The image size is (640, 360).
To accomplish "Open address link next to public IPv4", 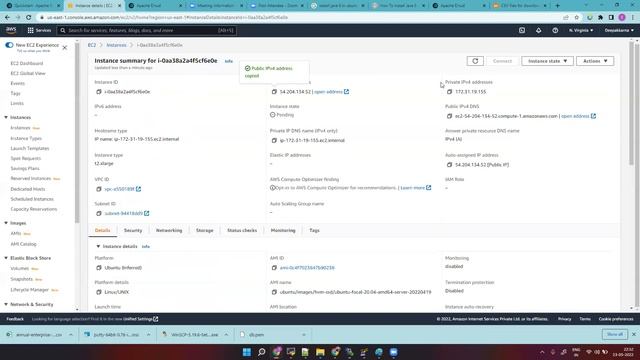I will pos(331,92).
